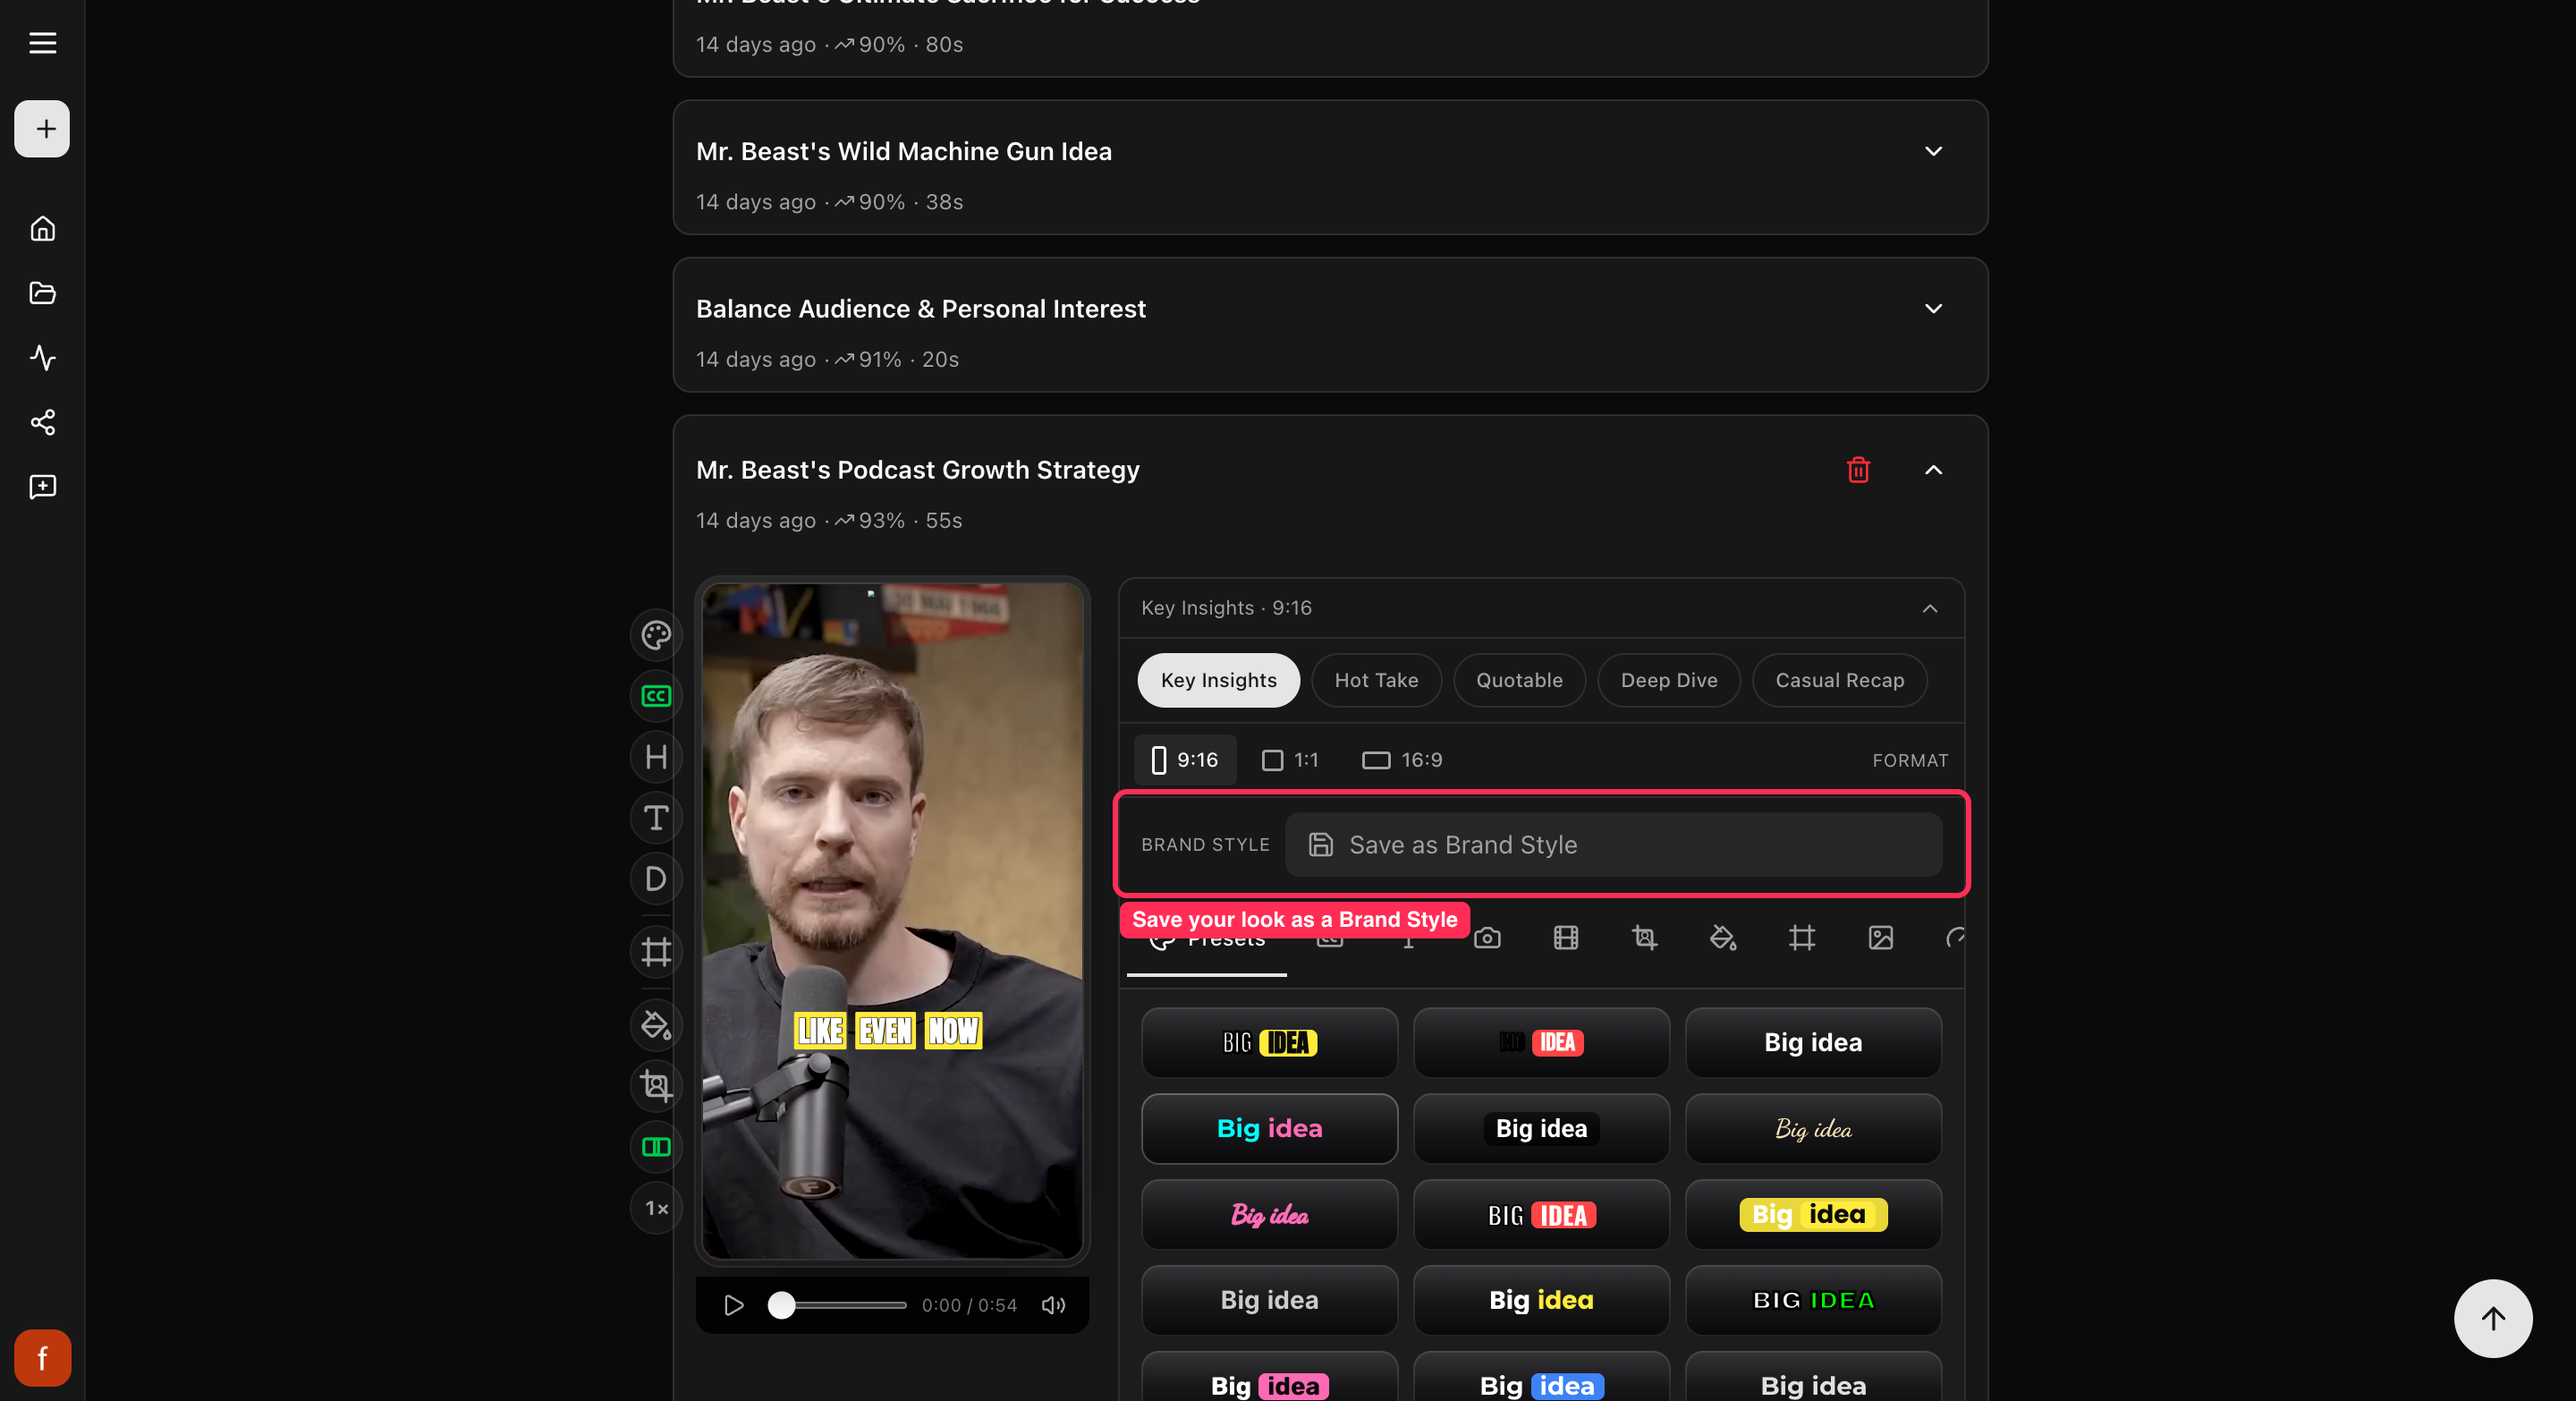The height and width of the screenshot is (1401, 2576).
Task: Click the scroll-to-top arrow button
Action: (x=2492, y=1318)
